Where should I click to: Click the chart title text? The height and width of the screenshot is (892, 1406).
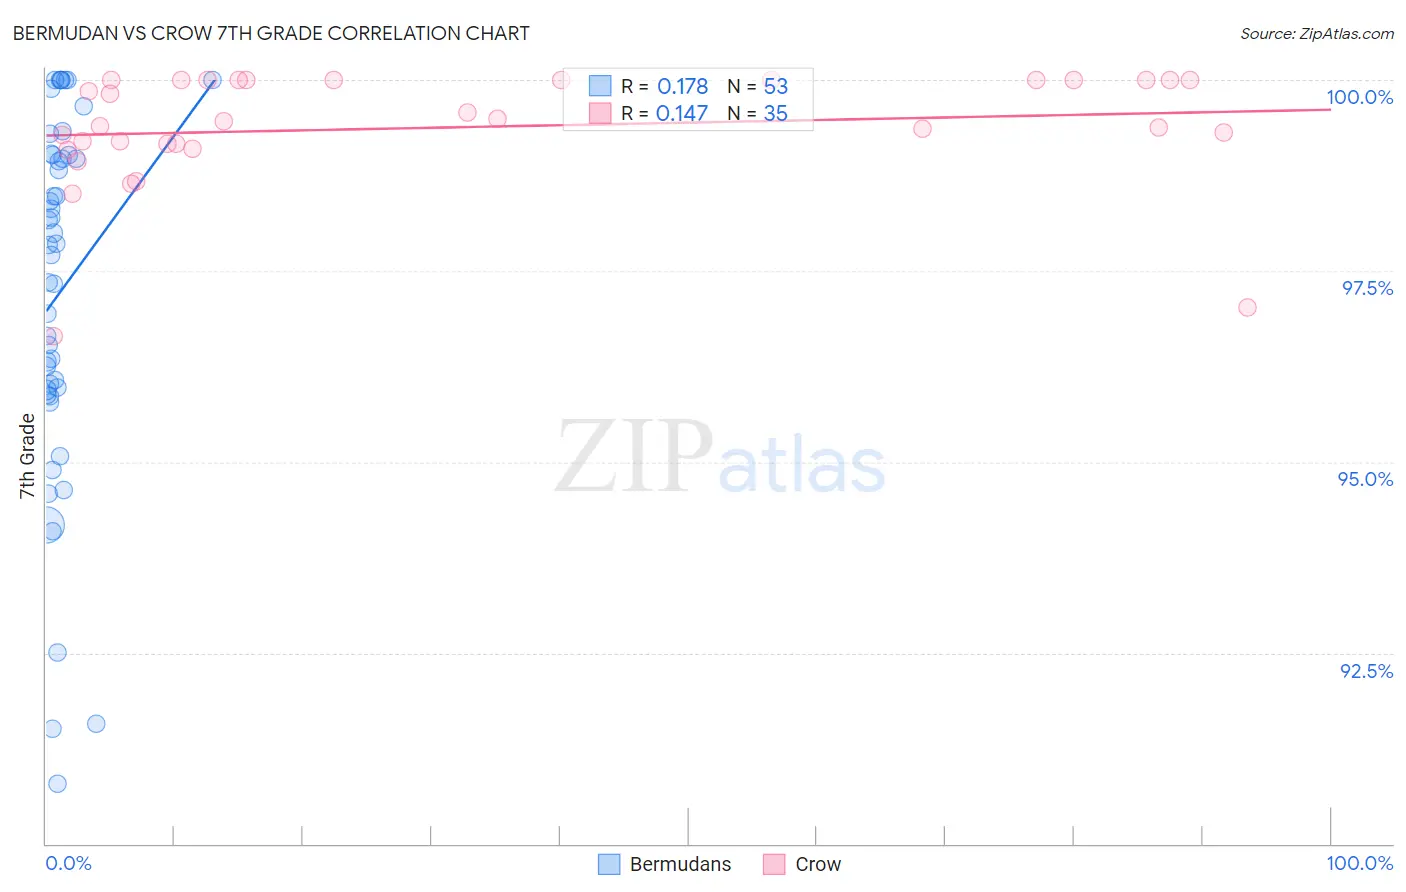pos(271,33)
